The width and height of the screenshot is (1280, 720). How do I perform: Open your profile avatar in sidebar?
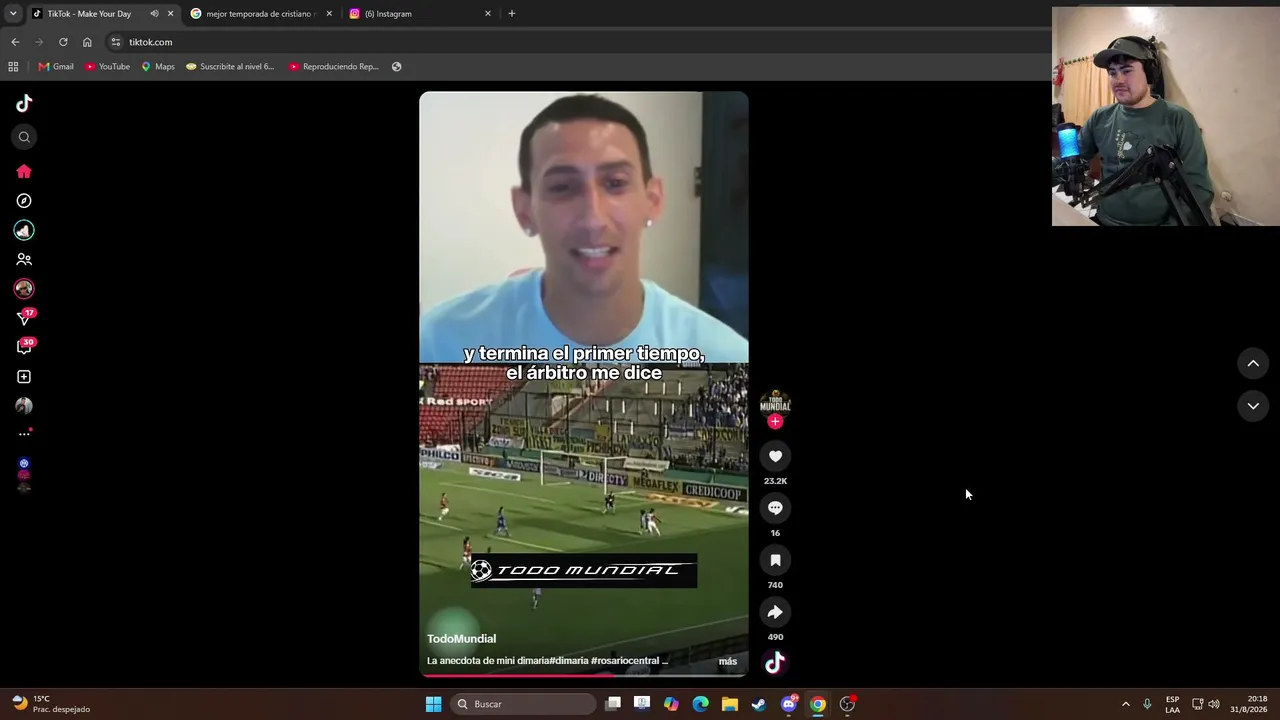(24, 406)
